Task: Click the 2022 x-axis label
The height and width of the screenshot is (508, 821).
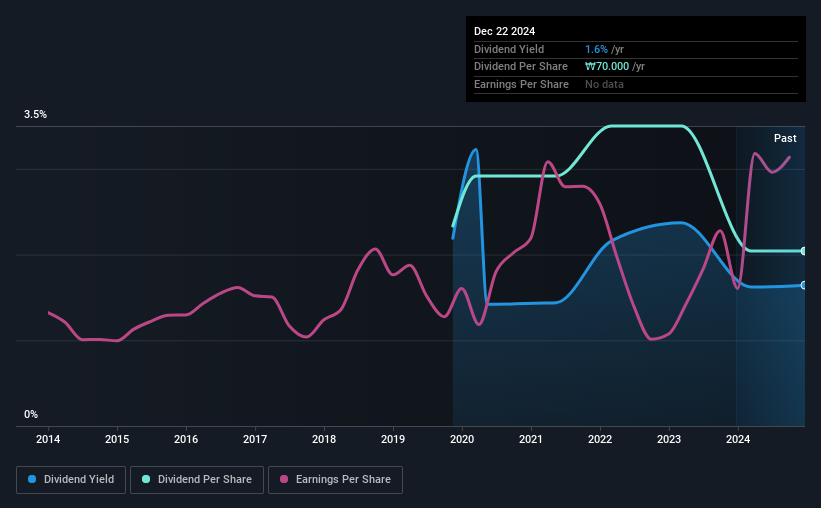Action: (600, 439)
